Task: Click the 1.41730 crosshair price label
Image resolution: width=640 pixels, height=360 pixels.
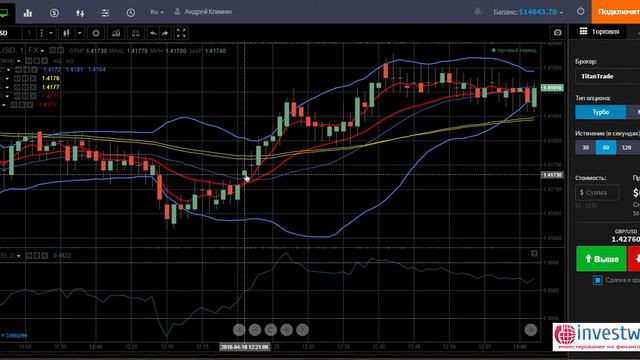Action: click(x=552, y=175)
